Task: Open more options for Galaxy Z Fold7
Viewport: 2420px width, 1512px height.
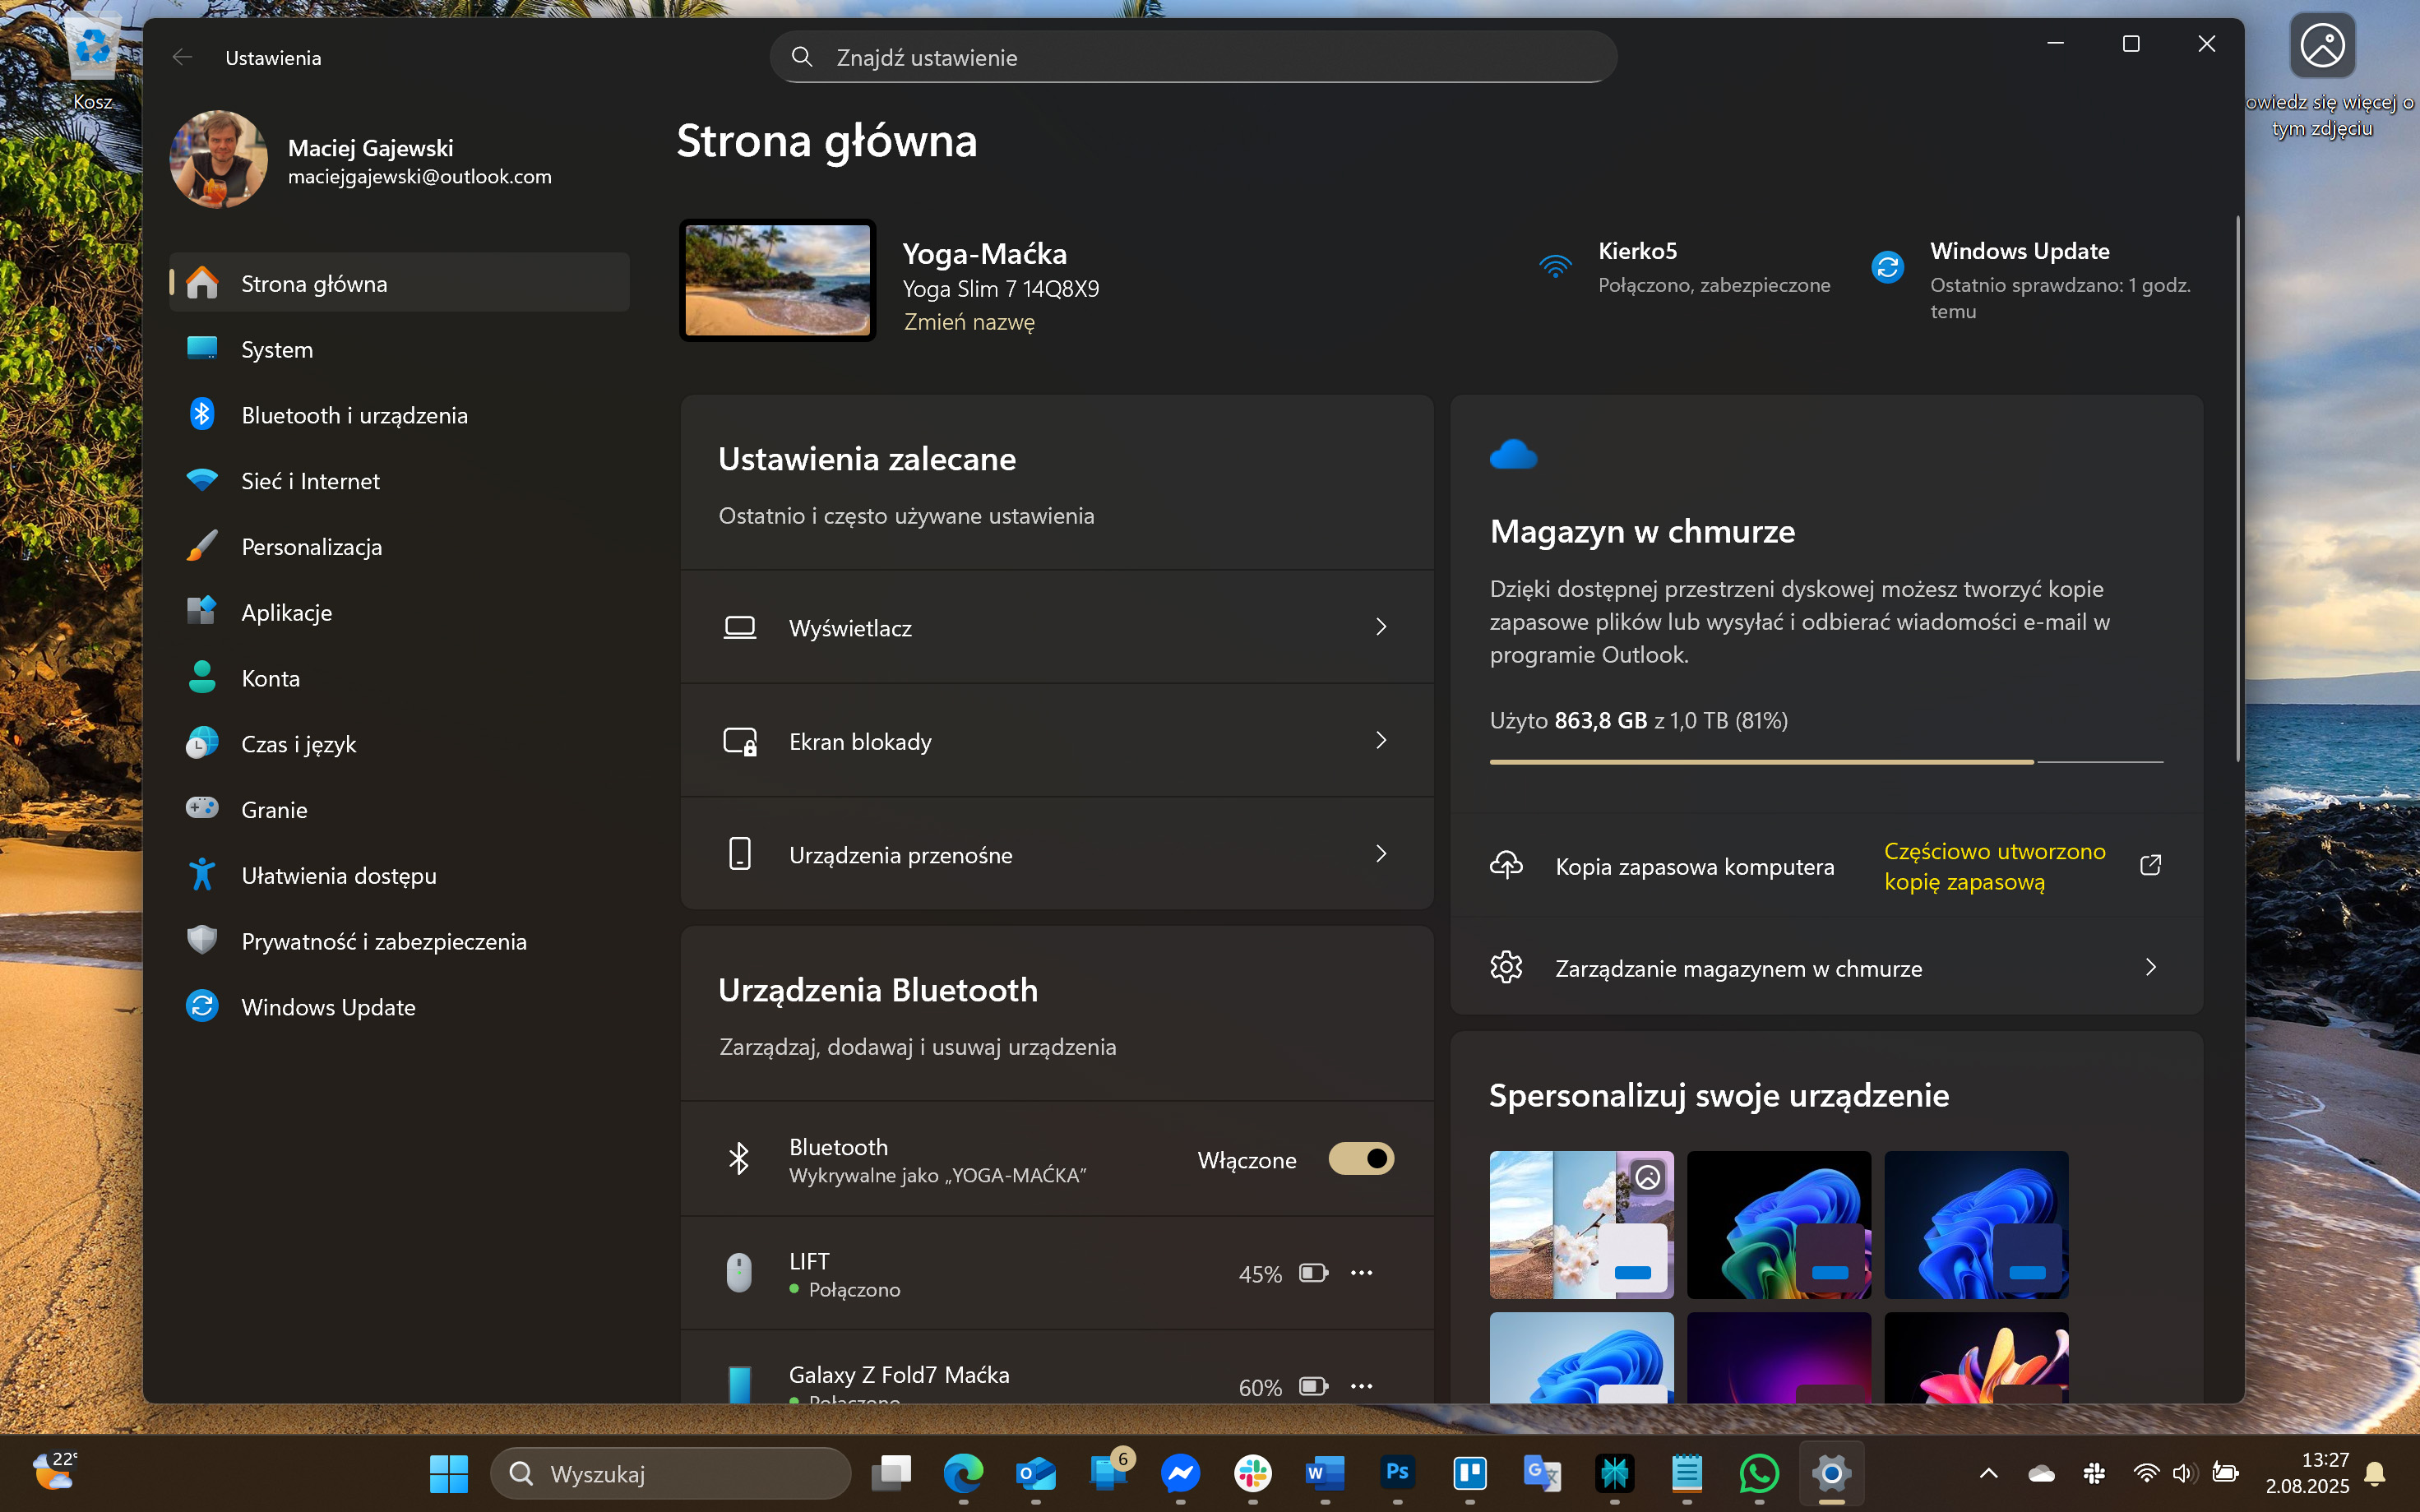Action: [x=1361, y=1386]
